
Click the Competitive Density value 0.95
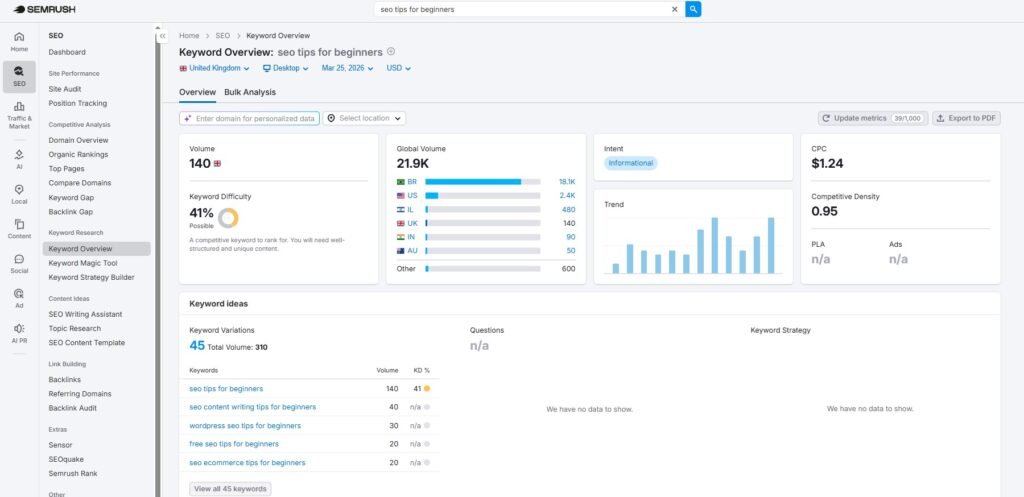[x=824, y=212]
